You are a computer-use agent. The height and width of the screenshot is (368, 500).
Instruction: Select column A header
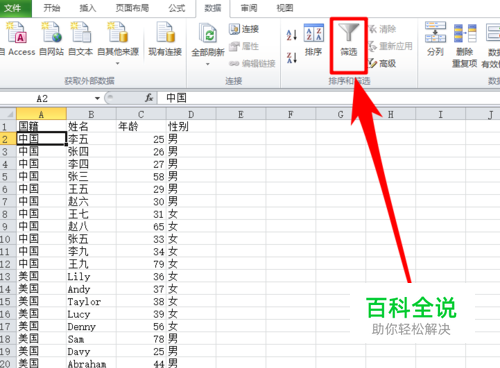[x=41, y=114]
